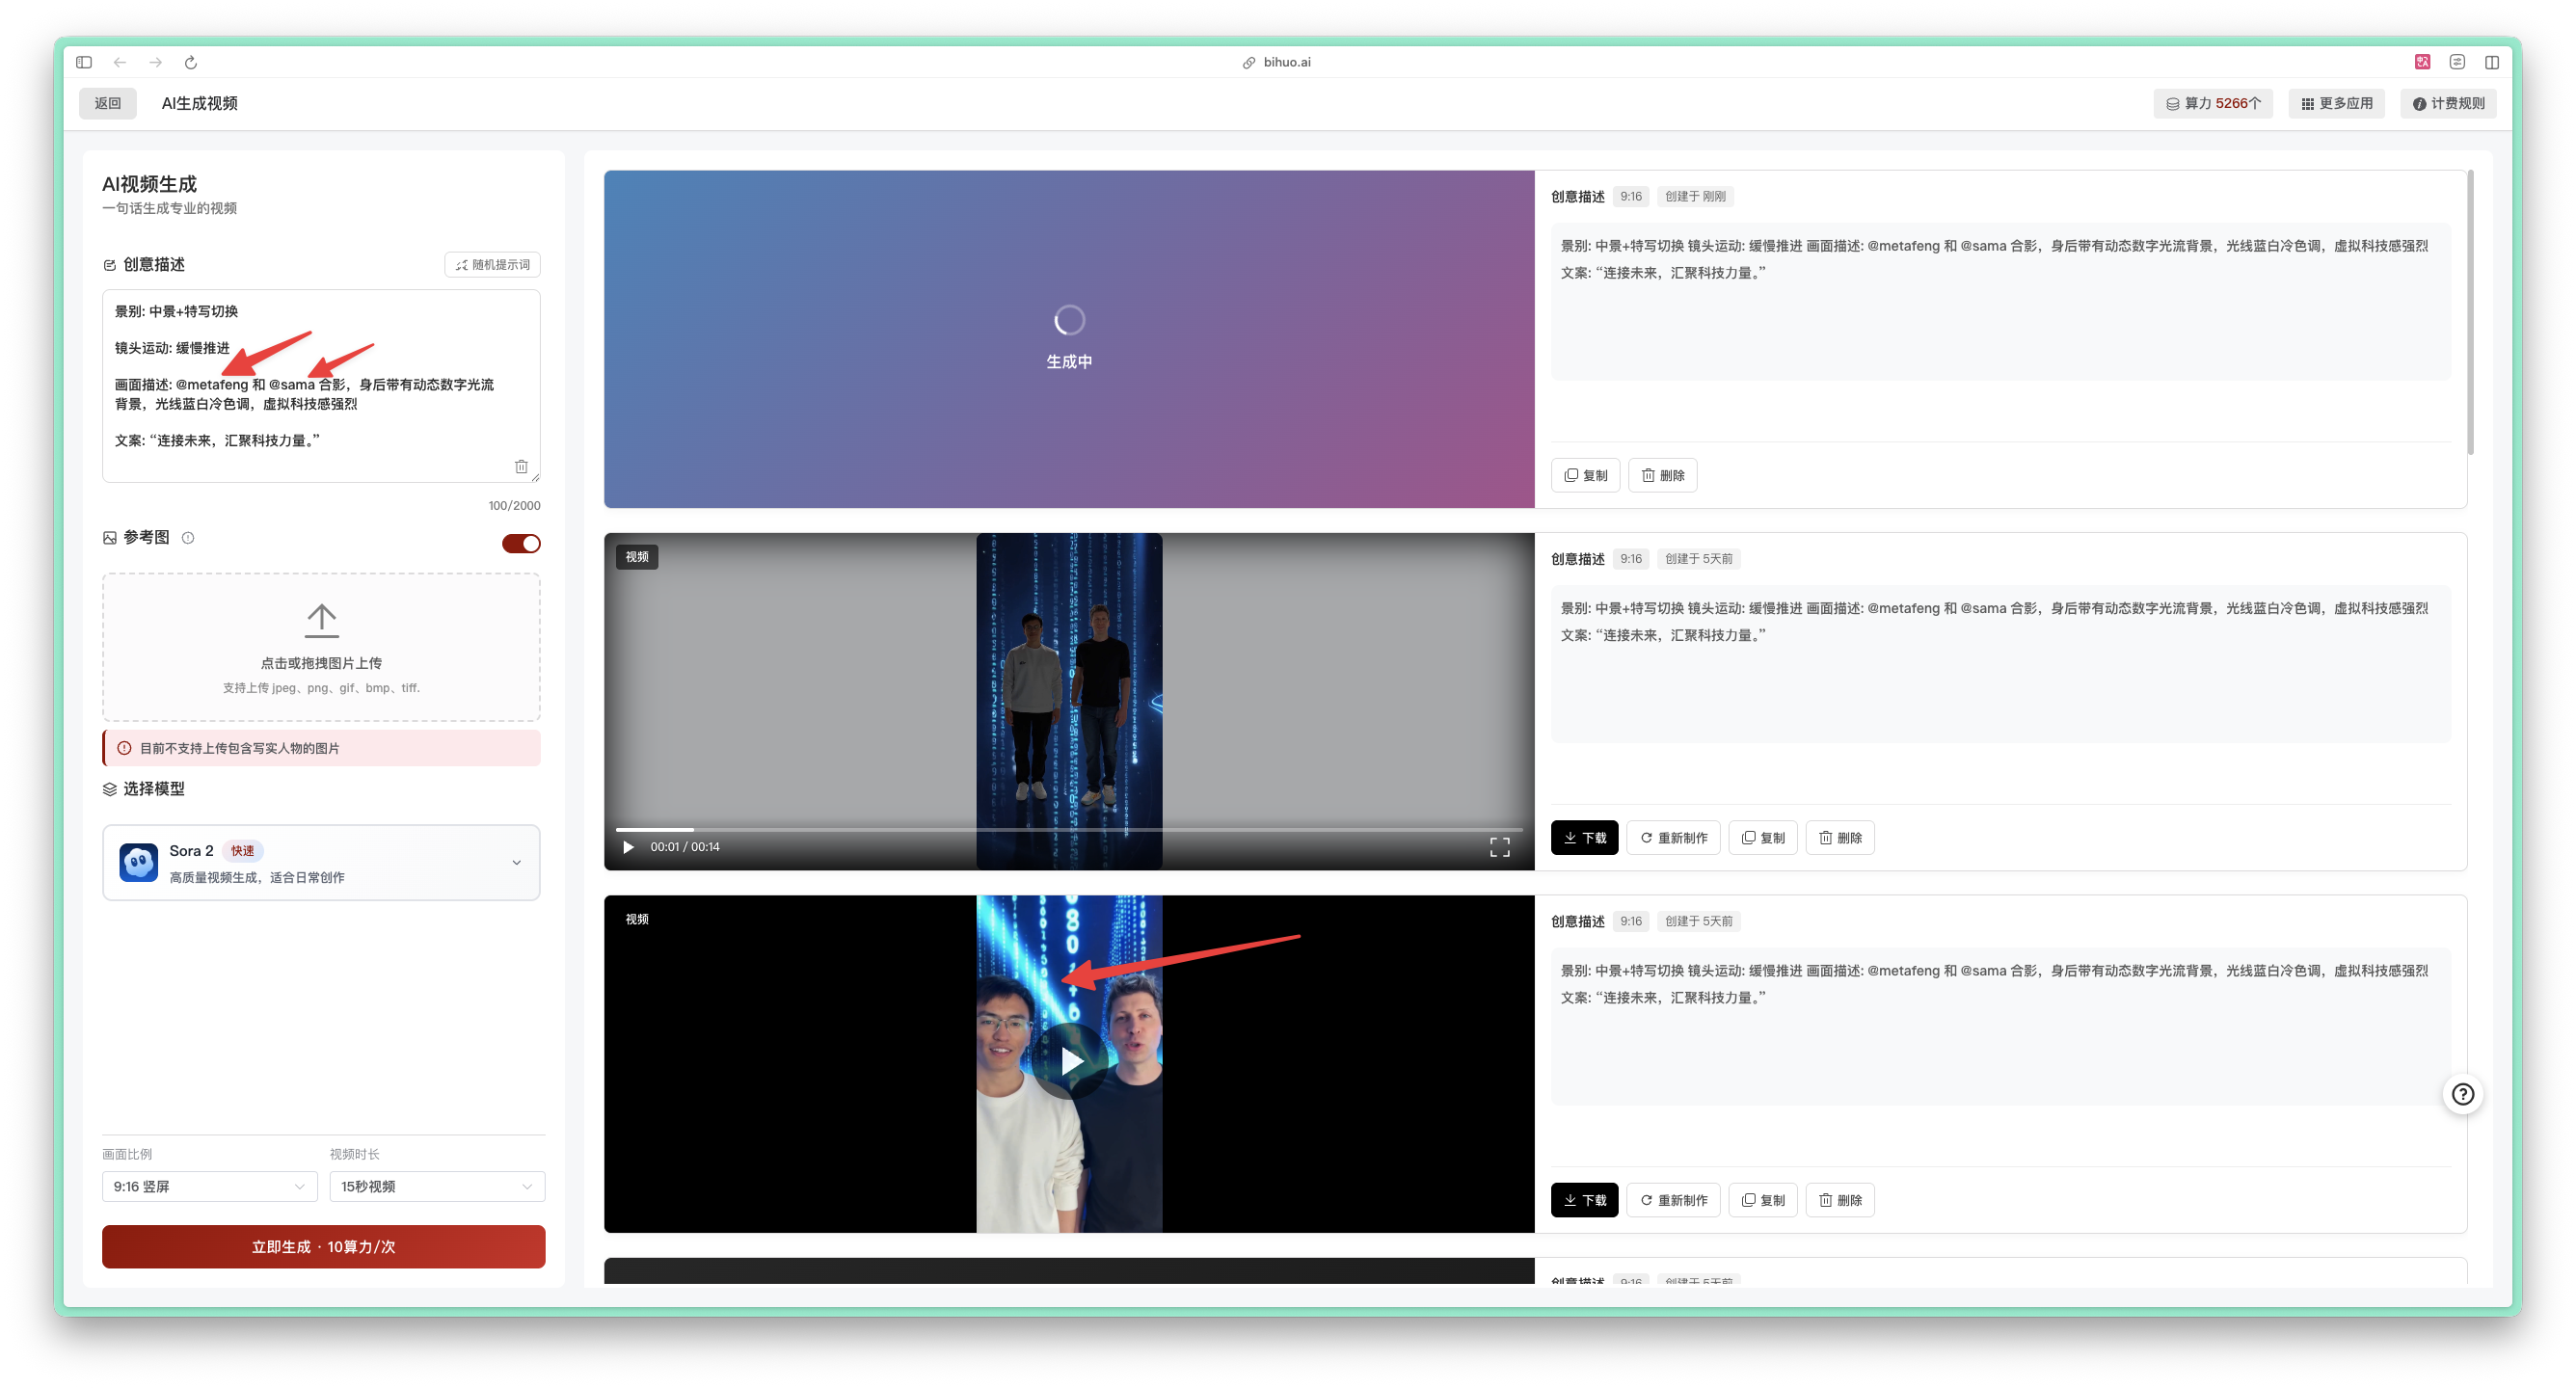The height and width of the screenshot is (1388, 2576).
Task: Open the round help question-mark icon
Action: tap(2462, 1093)
